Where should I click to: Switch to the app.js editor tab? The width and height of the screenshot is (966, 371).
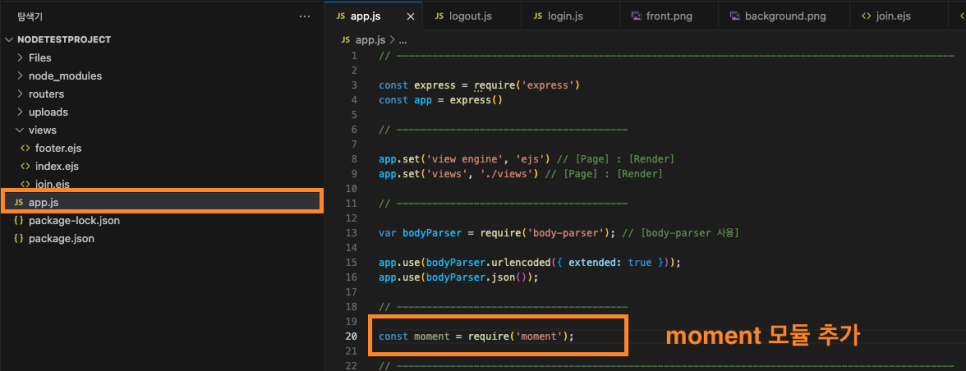click(374, 16)
